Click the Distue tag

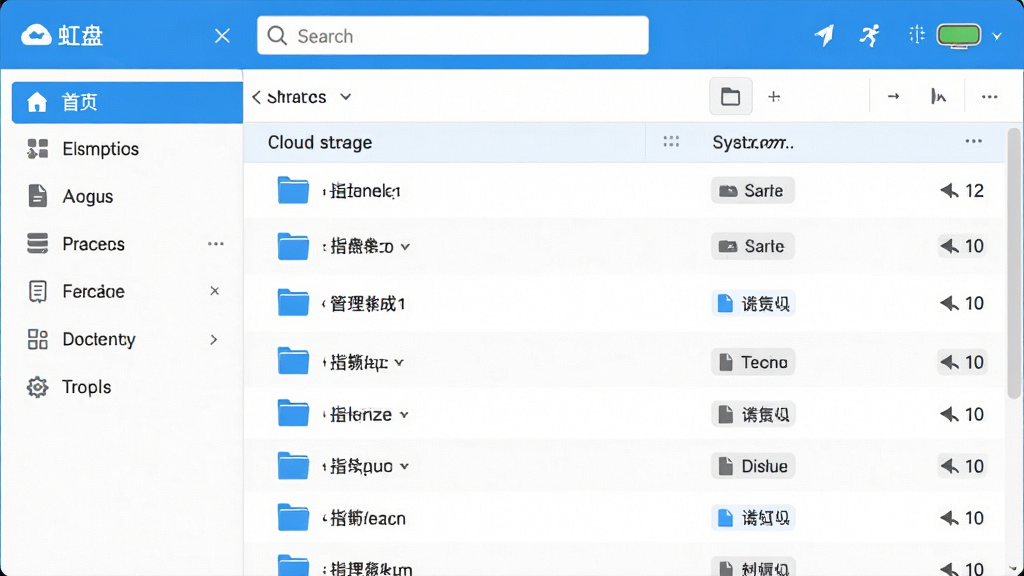point(752,466)
